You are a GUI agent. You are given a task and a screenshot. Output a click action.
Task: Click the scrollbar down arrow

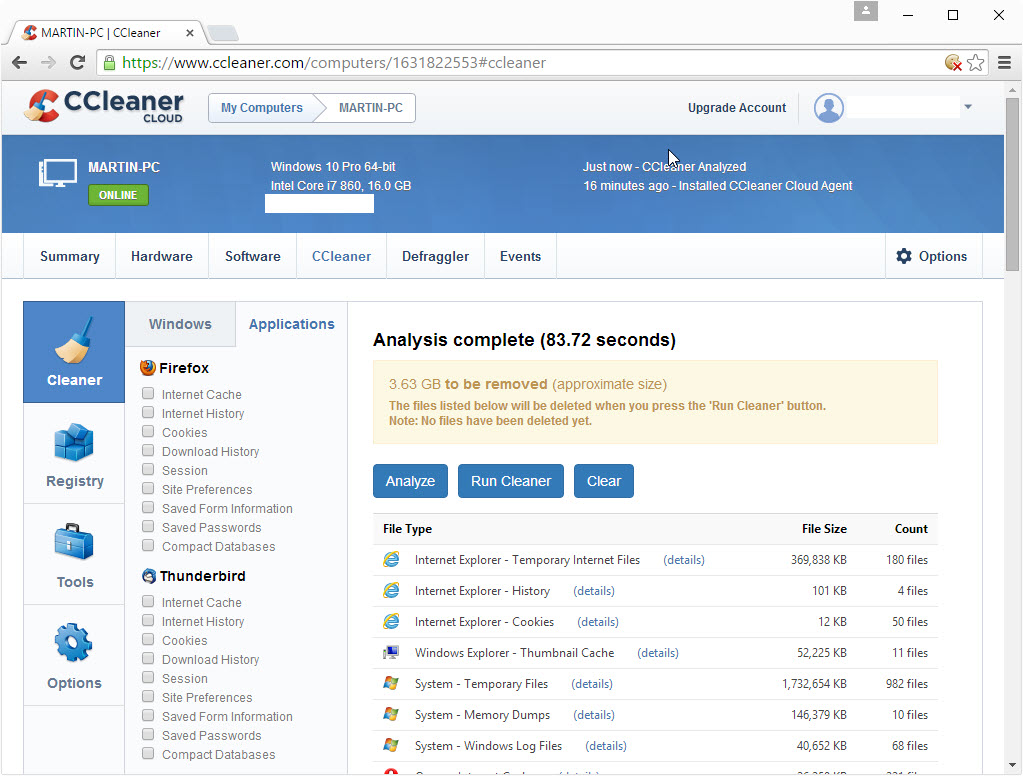click(x=1012, y=765)
